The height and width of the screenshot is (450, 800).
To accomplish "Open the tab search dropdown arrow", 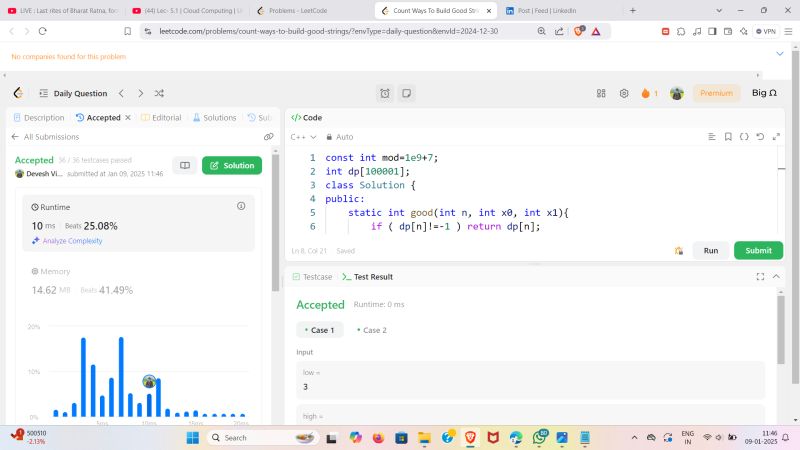I will (719, 10).
